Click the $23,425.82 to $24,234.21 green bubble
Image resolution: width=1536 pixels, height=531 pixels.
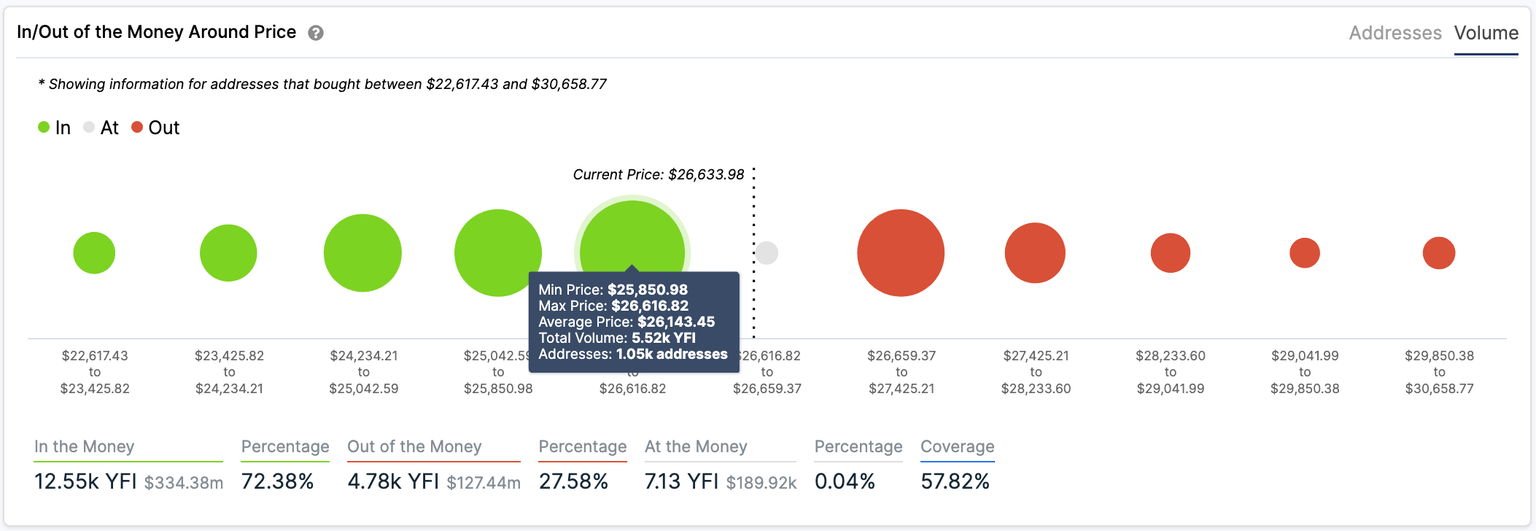click(229, 253)
